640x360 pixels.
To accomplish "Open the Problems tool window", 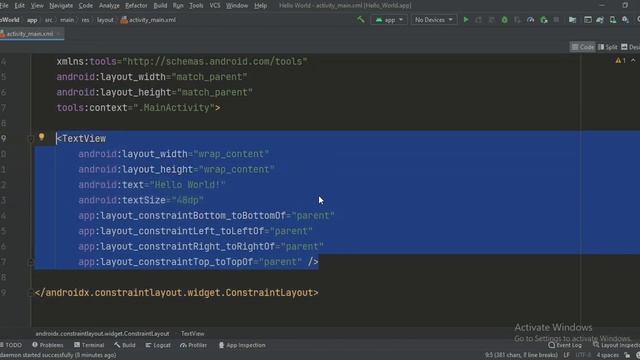I will coord(48,345).
